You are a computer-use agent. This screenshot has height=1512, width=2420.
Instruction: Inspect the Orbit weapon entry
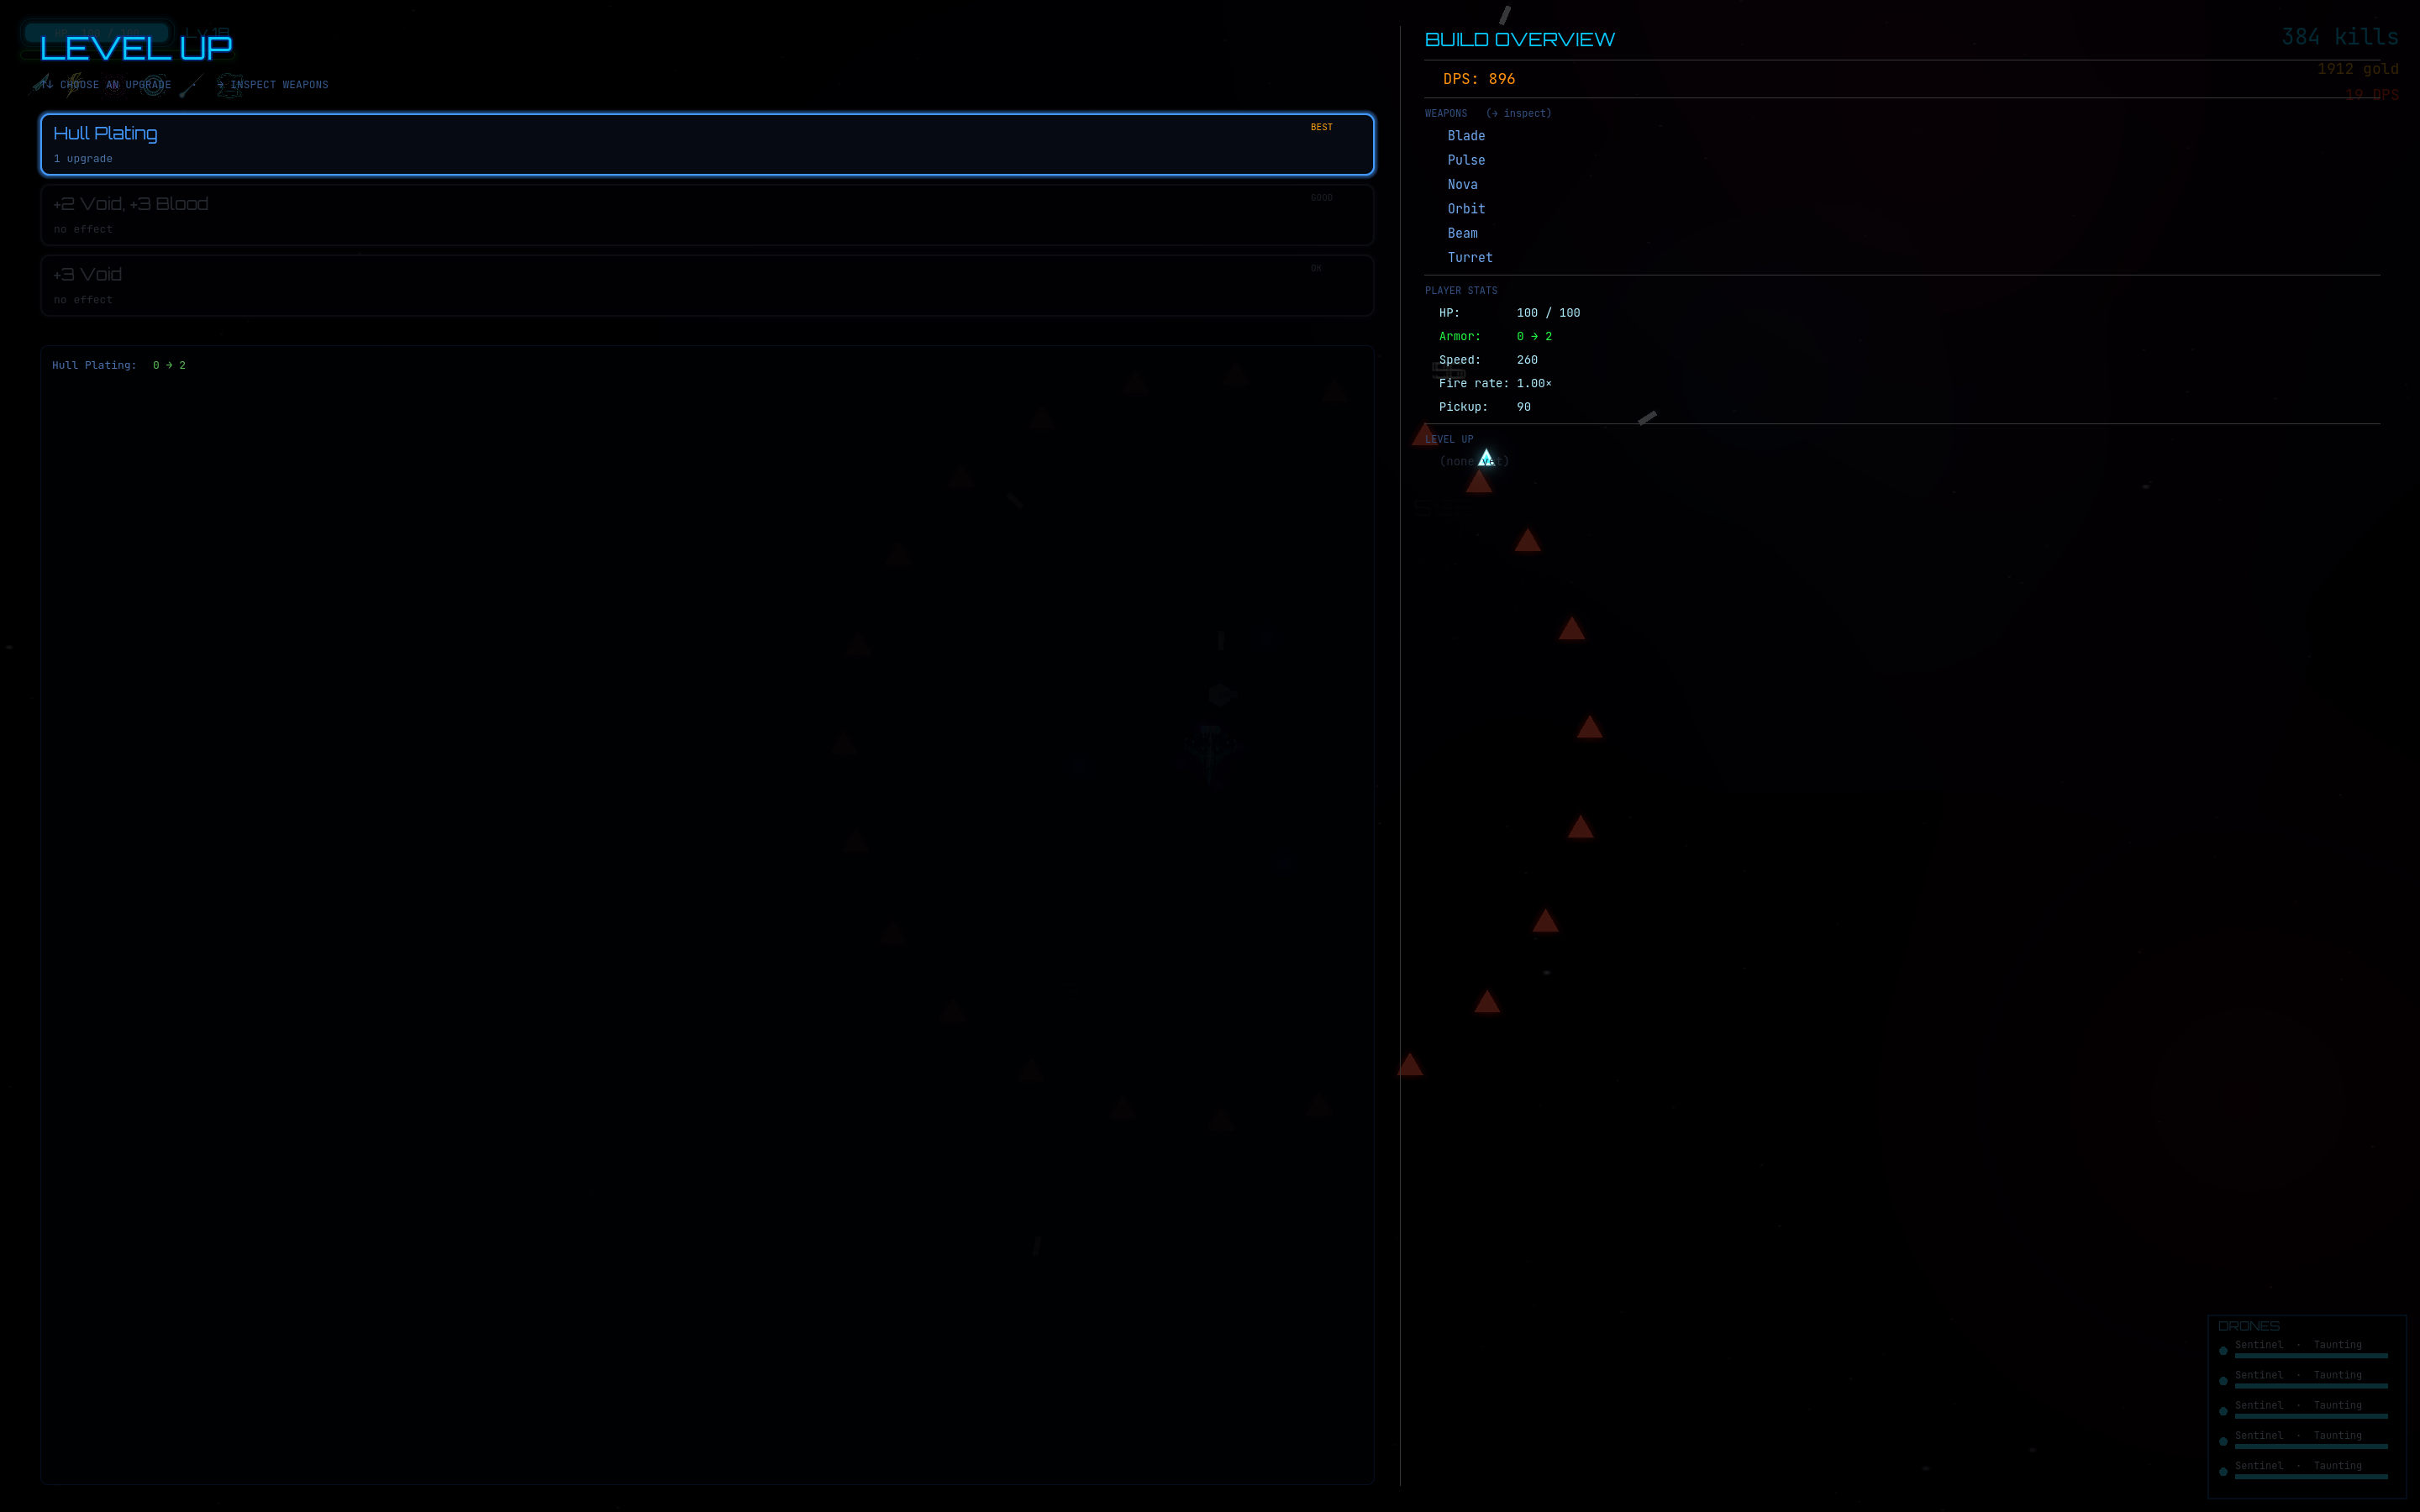pyautogui.click(x=1466, y=209)
